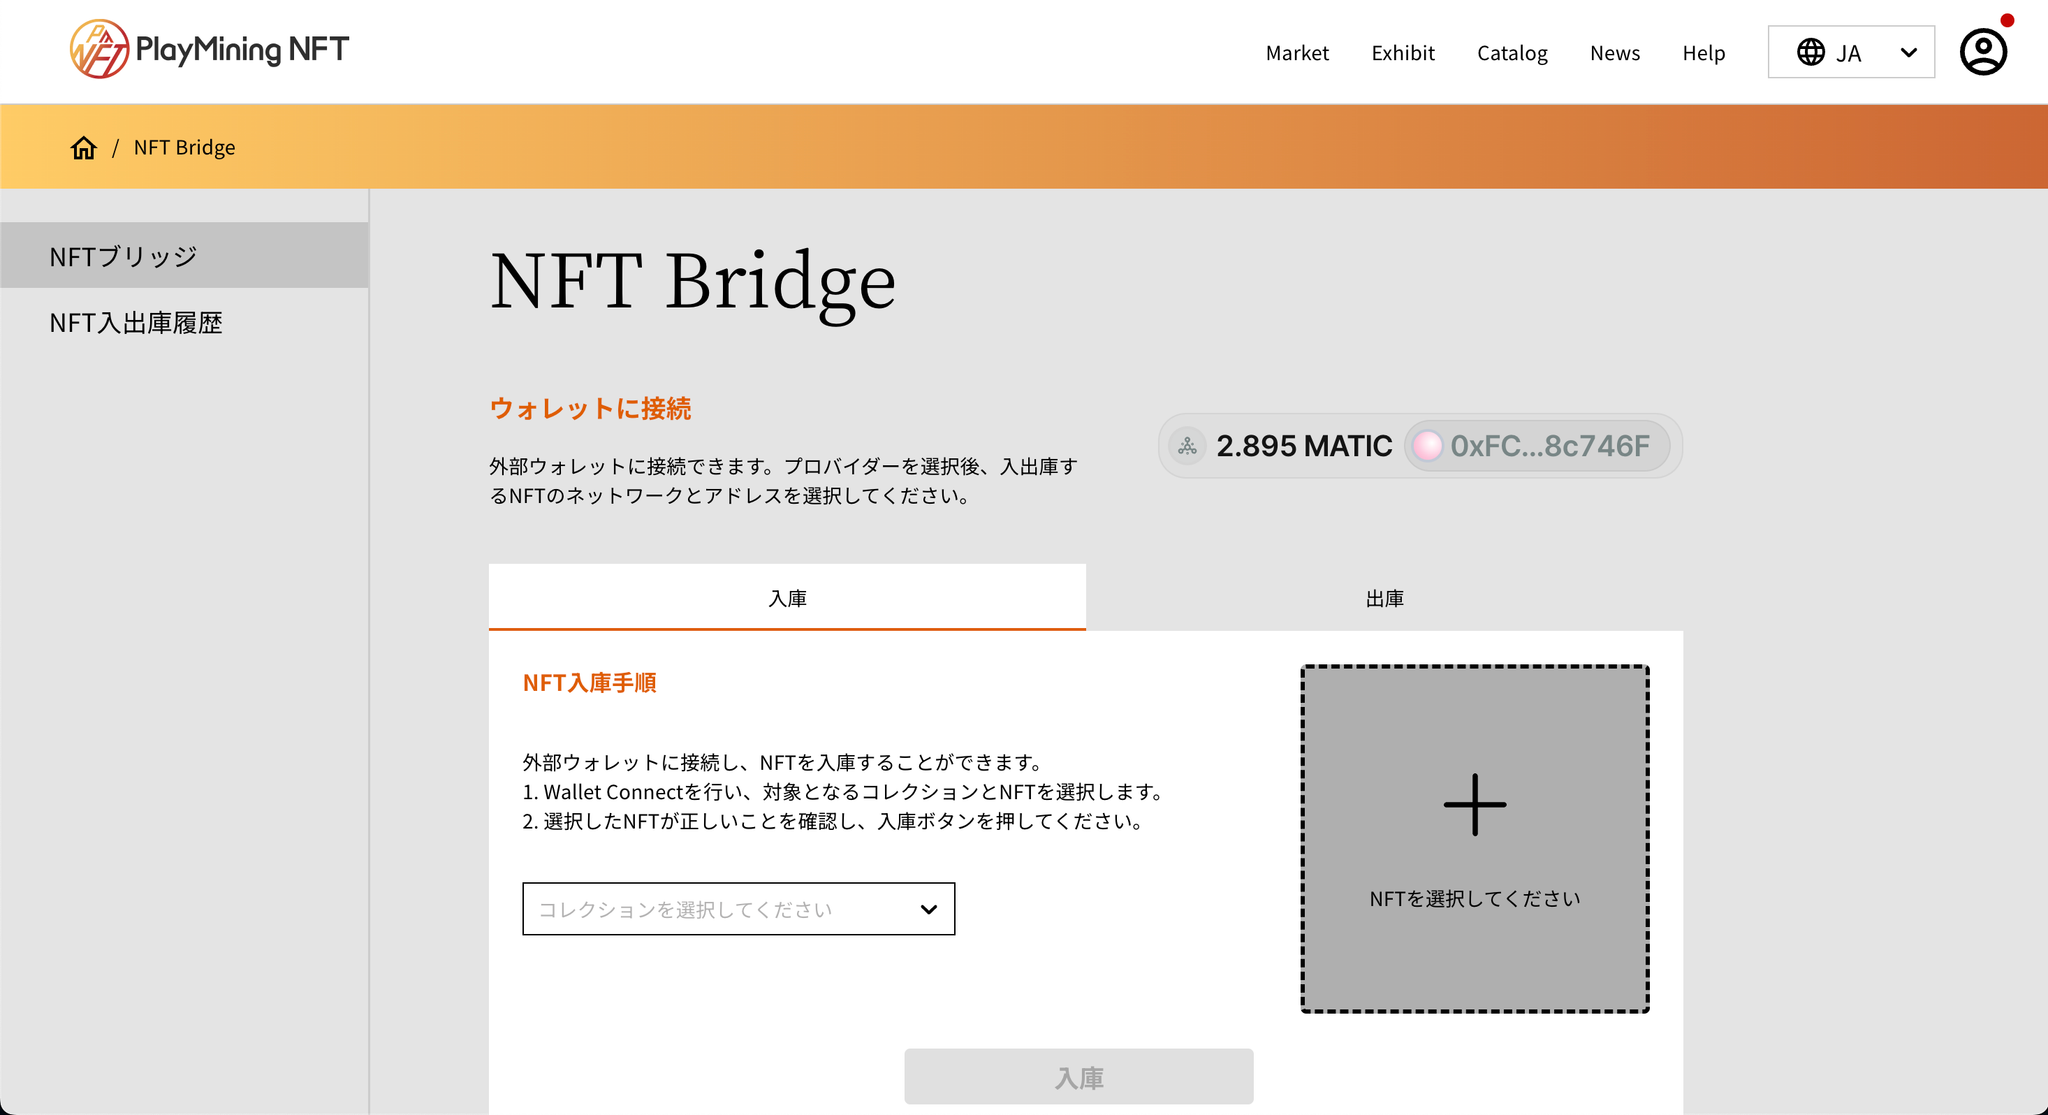Click NFT Bridge breadcrumb link

(185, 148)
